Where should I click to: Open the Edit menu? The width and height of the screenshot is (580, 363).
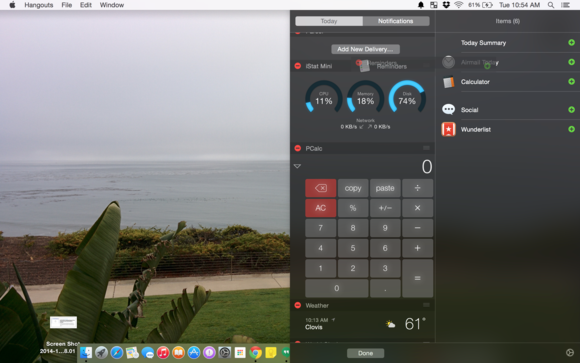(86, 5)
